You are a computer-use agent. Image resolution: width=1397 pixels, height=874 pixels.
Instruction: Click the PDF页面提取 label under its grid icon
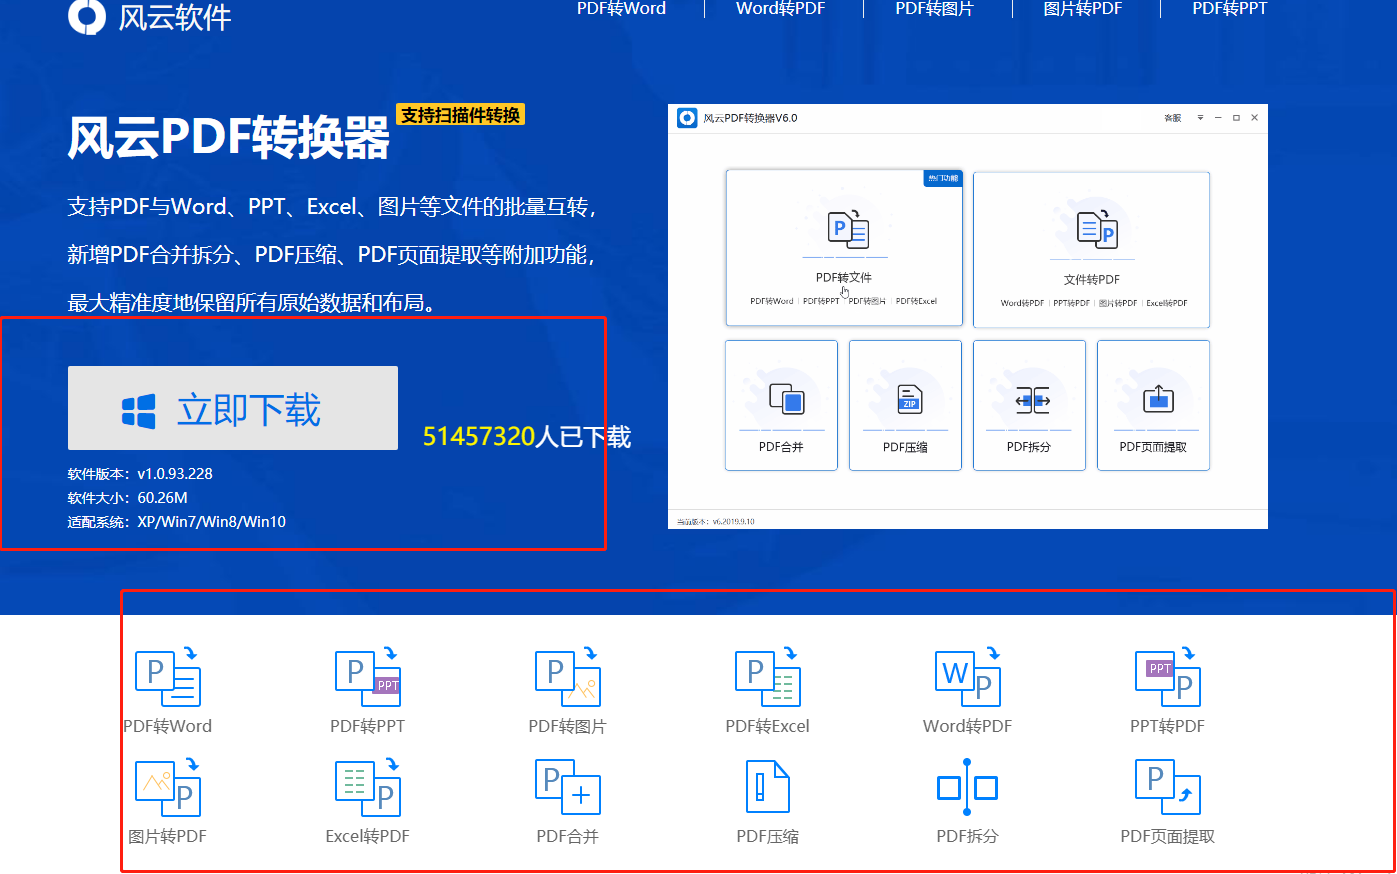[1168, 836]
